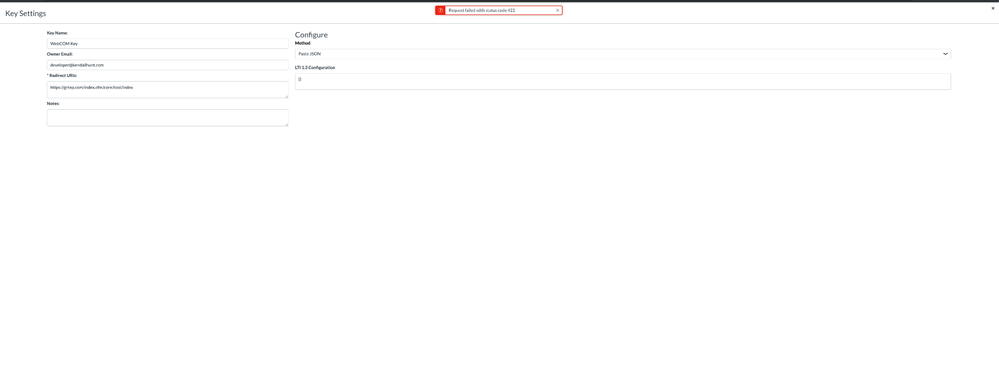
Task: Focus the Key Name input field
Action: coord(168,43)
